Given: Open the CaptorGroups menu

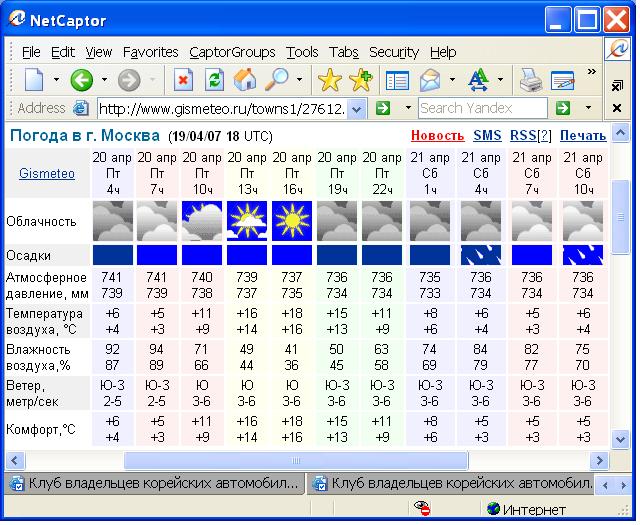Looking at the screenshot, I should [x=231, y=52].
